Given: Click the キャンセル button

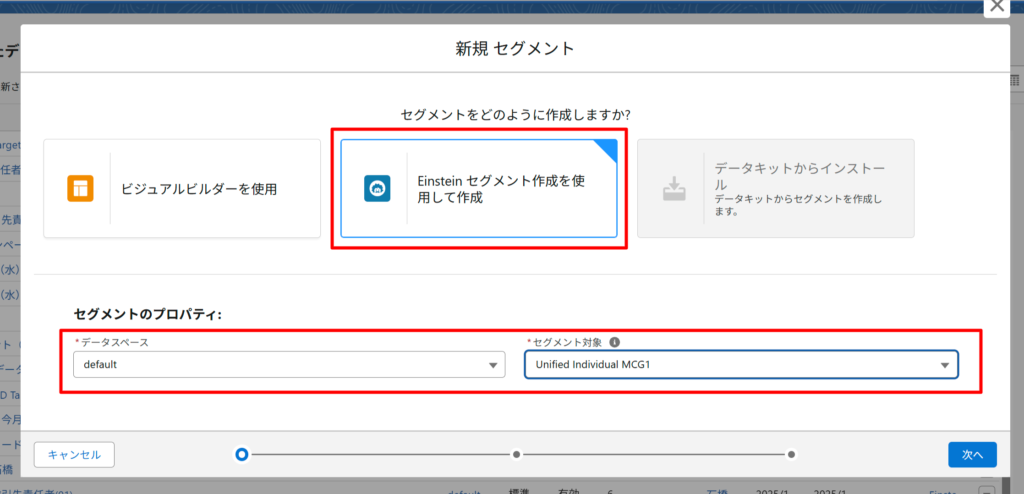Looking at the screenshot, I should click(x=74, y=455).
